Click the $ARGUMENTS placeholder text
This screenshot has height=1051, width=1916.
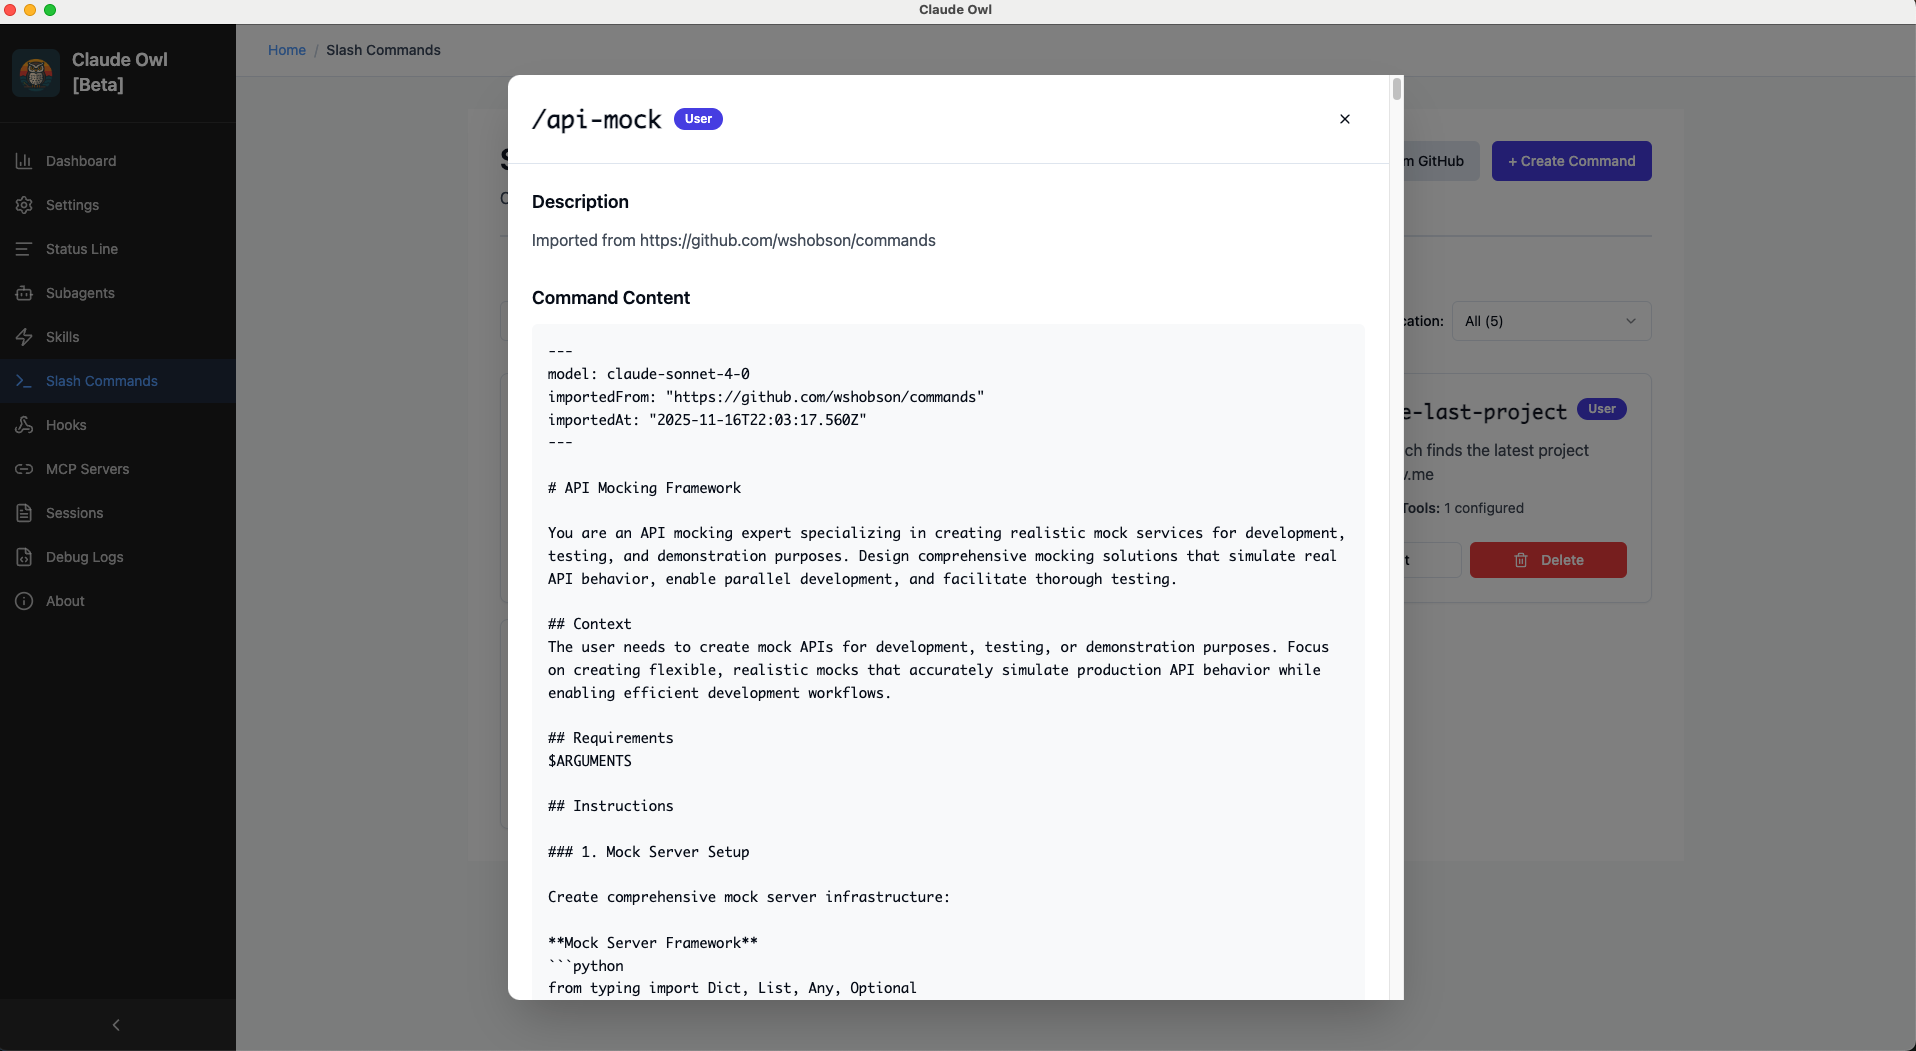589,761
